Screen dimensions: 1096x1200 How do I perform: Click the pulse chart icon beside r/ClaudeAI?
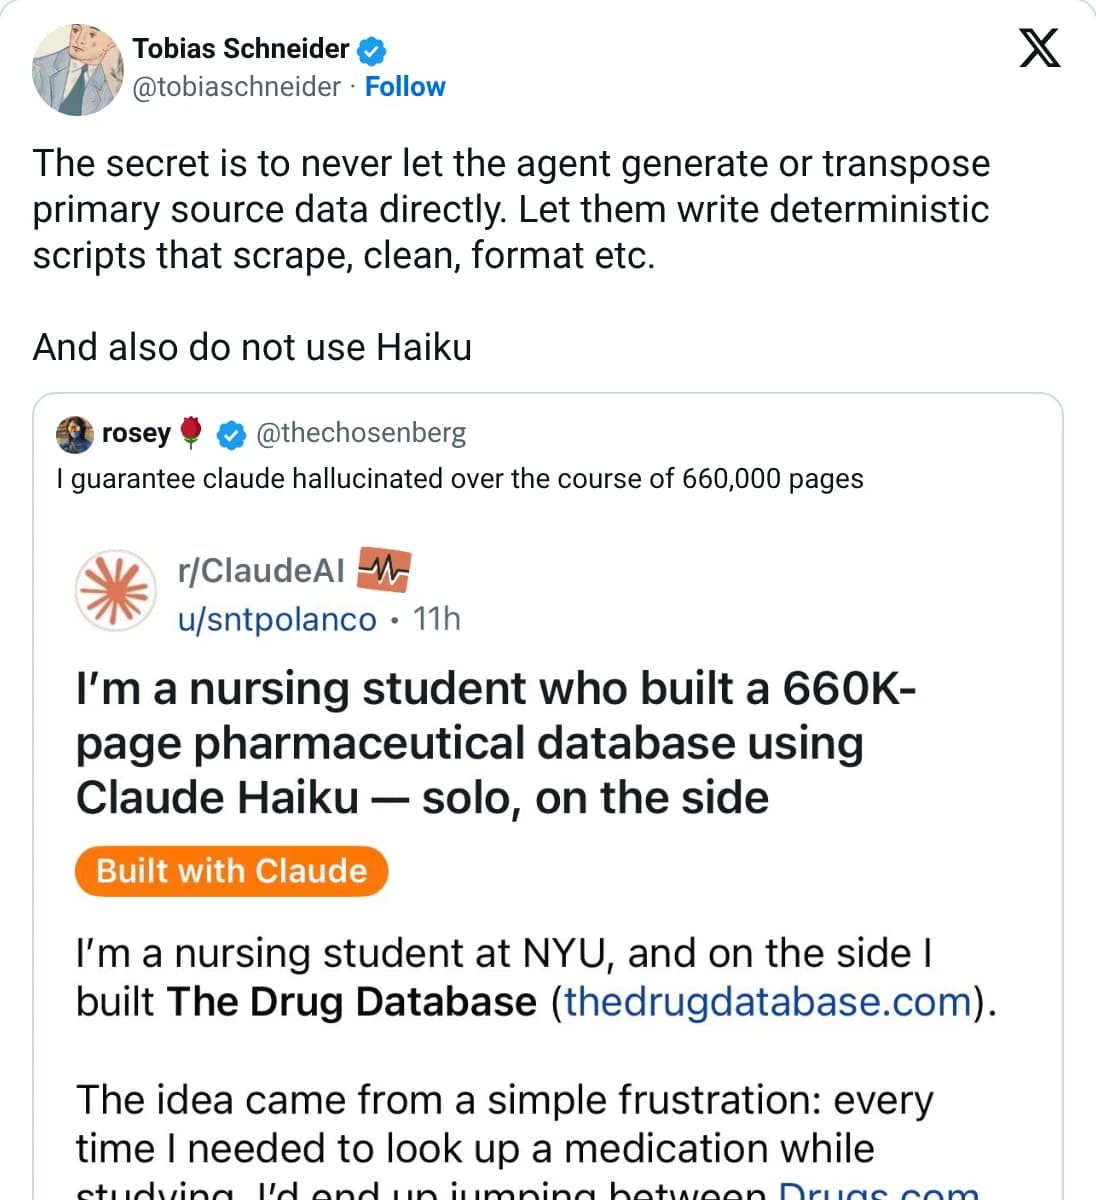pos(384,570)
